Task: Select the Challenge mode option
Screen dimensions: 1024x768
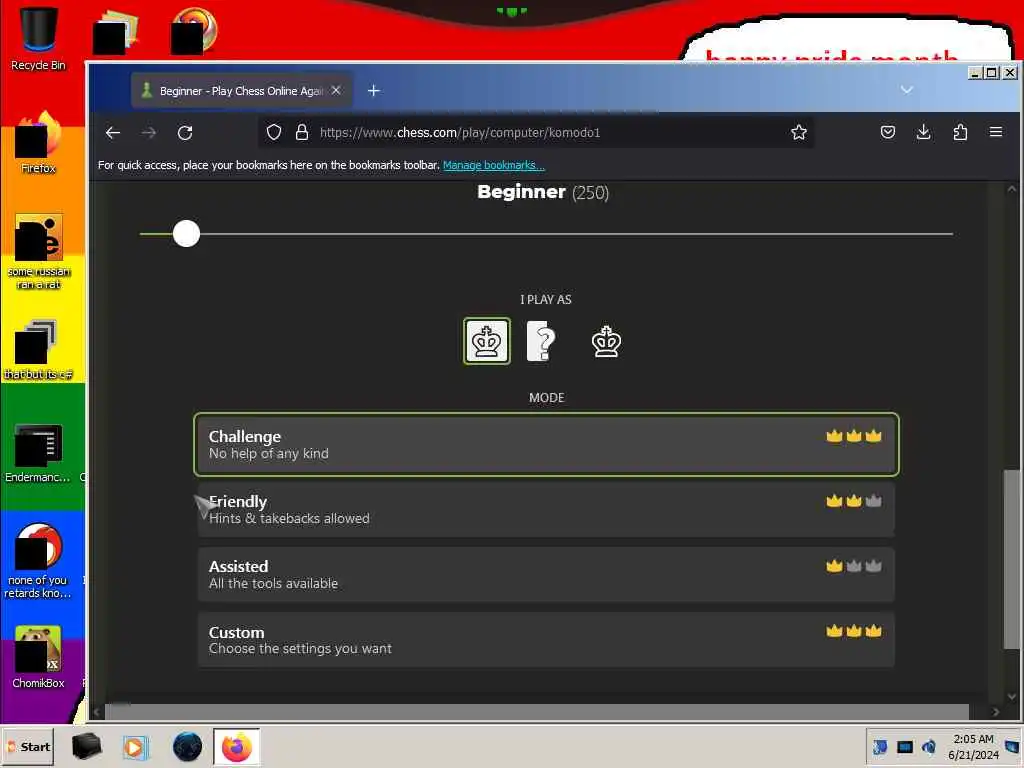Action: click(546, 444)
